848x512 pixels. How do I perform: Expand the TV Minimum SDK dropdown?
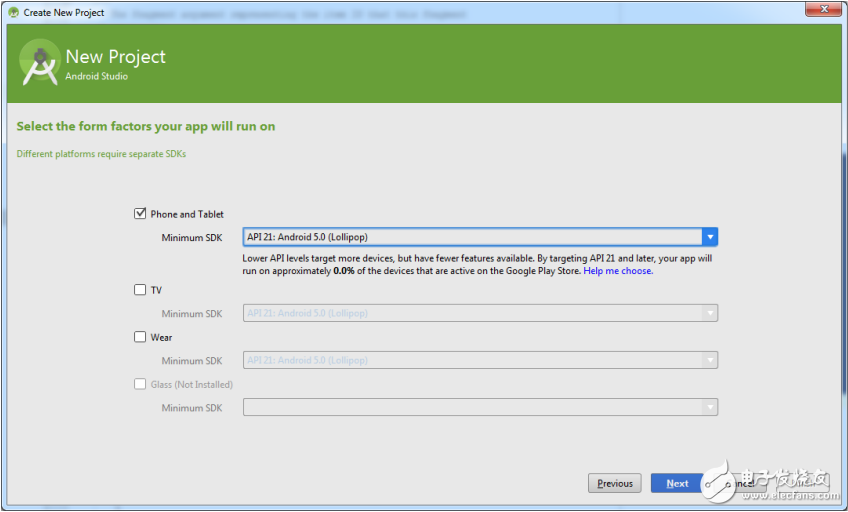pos(709,313)
